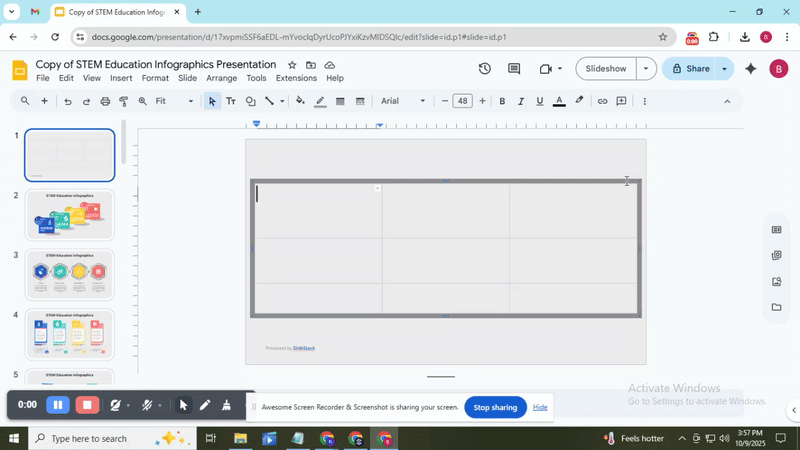Viewport: 800px width, 450px height.
Task: Open the comments panel icon
Action: (x=514, y=69)
